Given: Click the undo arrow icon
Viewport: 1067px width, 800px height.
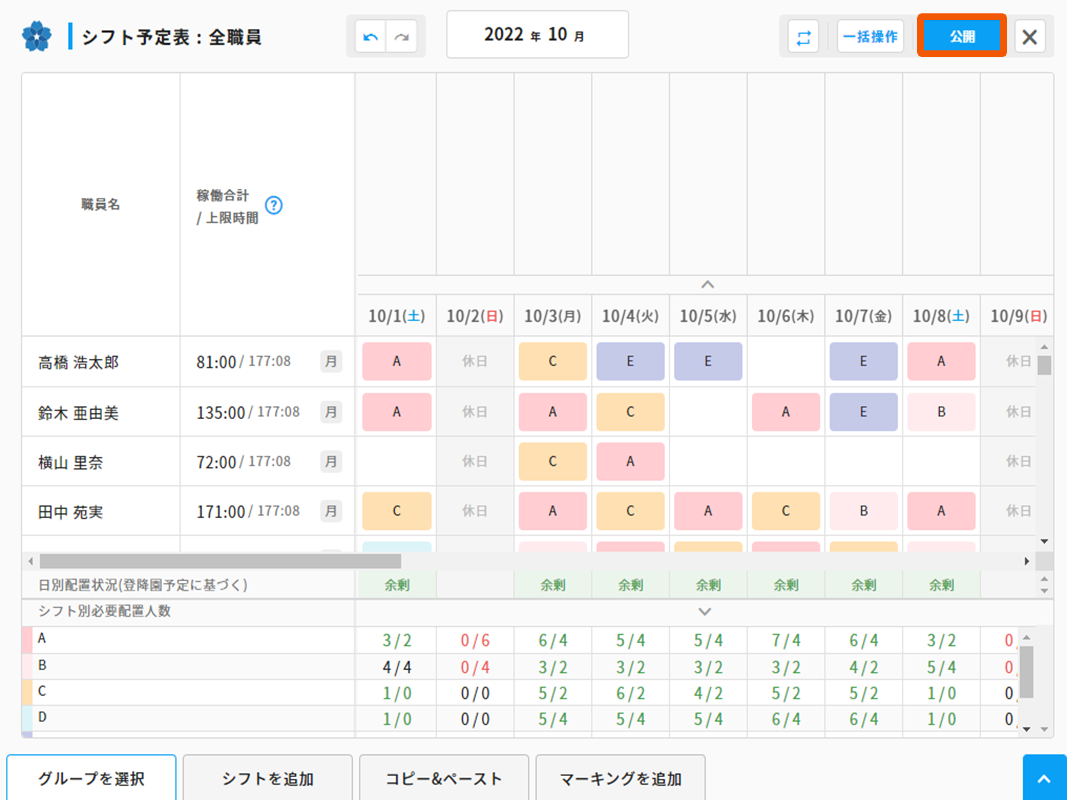Looking at the screenshot, I should coord(371,37).
